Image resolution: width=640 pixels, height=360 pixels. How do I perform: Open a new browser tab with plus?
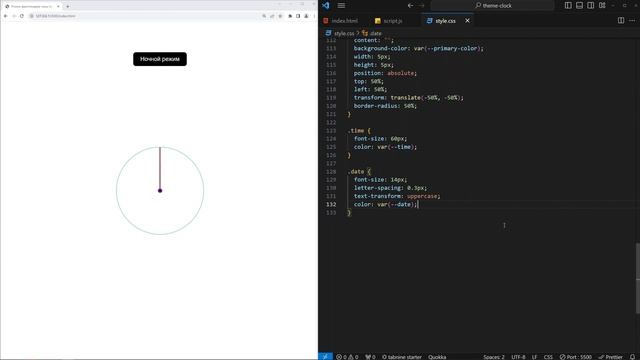(x=67, y=6)
